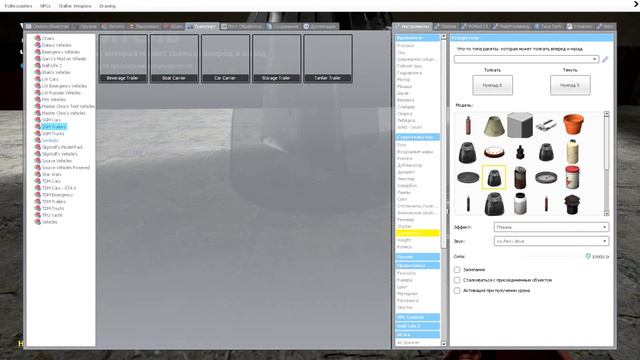Click the tool list scrollbar down arrow
The height and width of the screenshot is (360, 640).
click(444, 344)
